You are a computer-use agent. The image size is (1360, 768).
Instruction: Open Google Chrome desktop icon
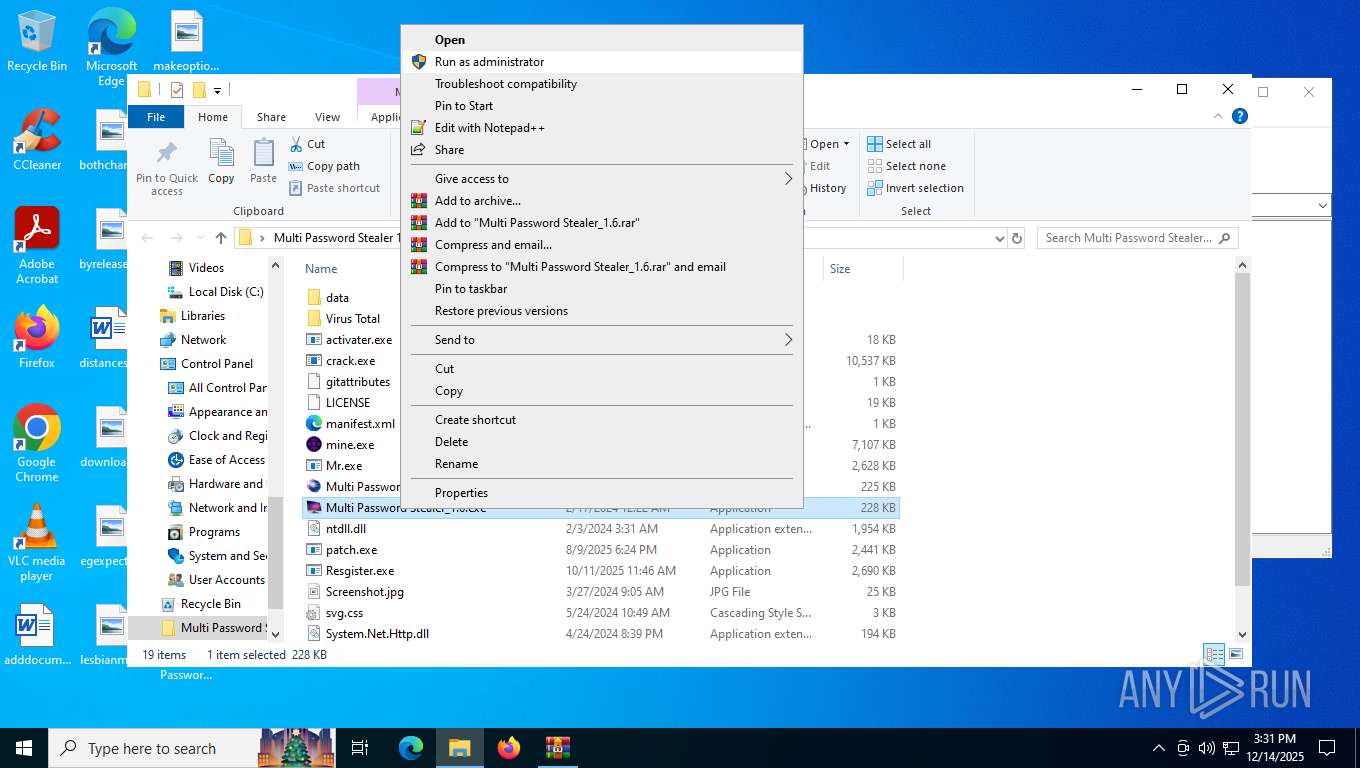37,443
